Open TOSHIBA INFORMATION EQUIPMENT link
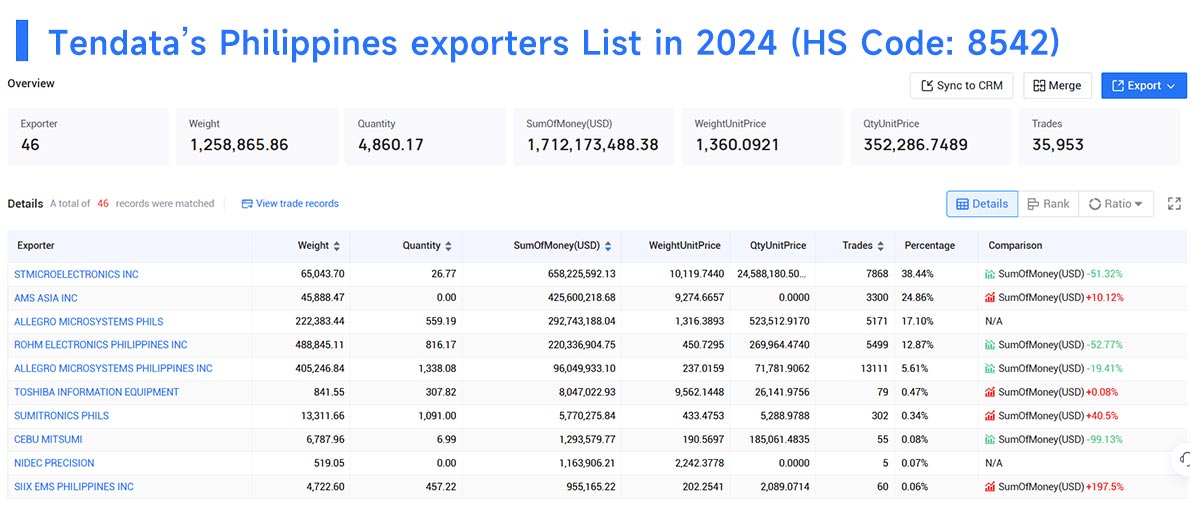 point(96,391)
